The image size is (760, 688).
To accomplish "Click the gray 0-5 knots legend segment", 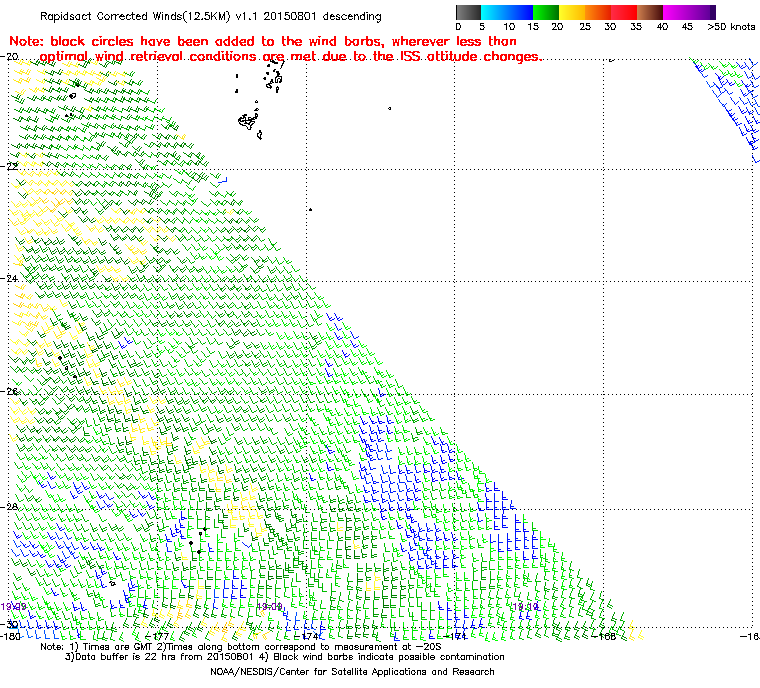I will pos(468,12).
